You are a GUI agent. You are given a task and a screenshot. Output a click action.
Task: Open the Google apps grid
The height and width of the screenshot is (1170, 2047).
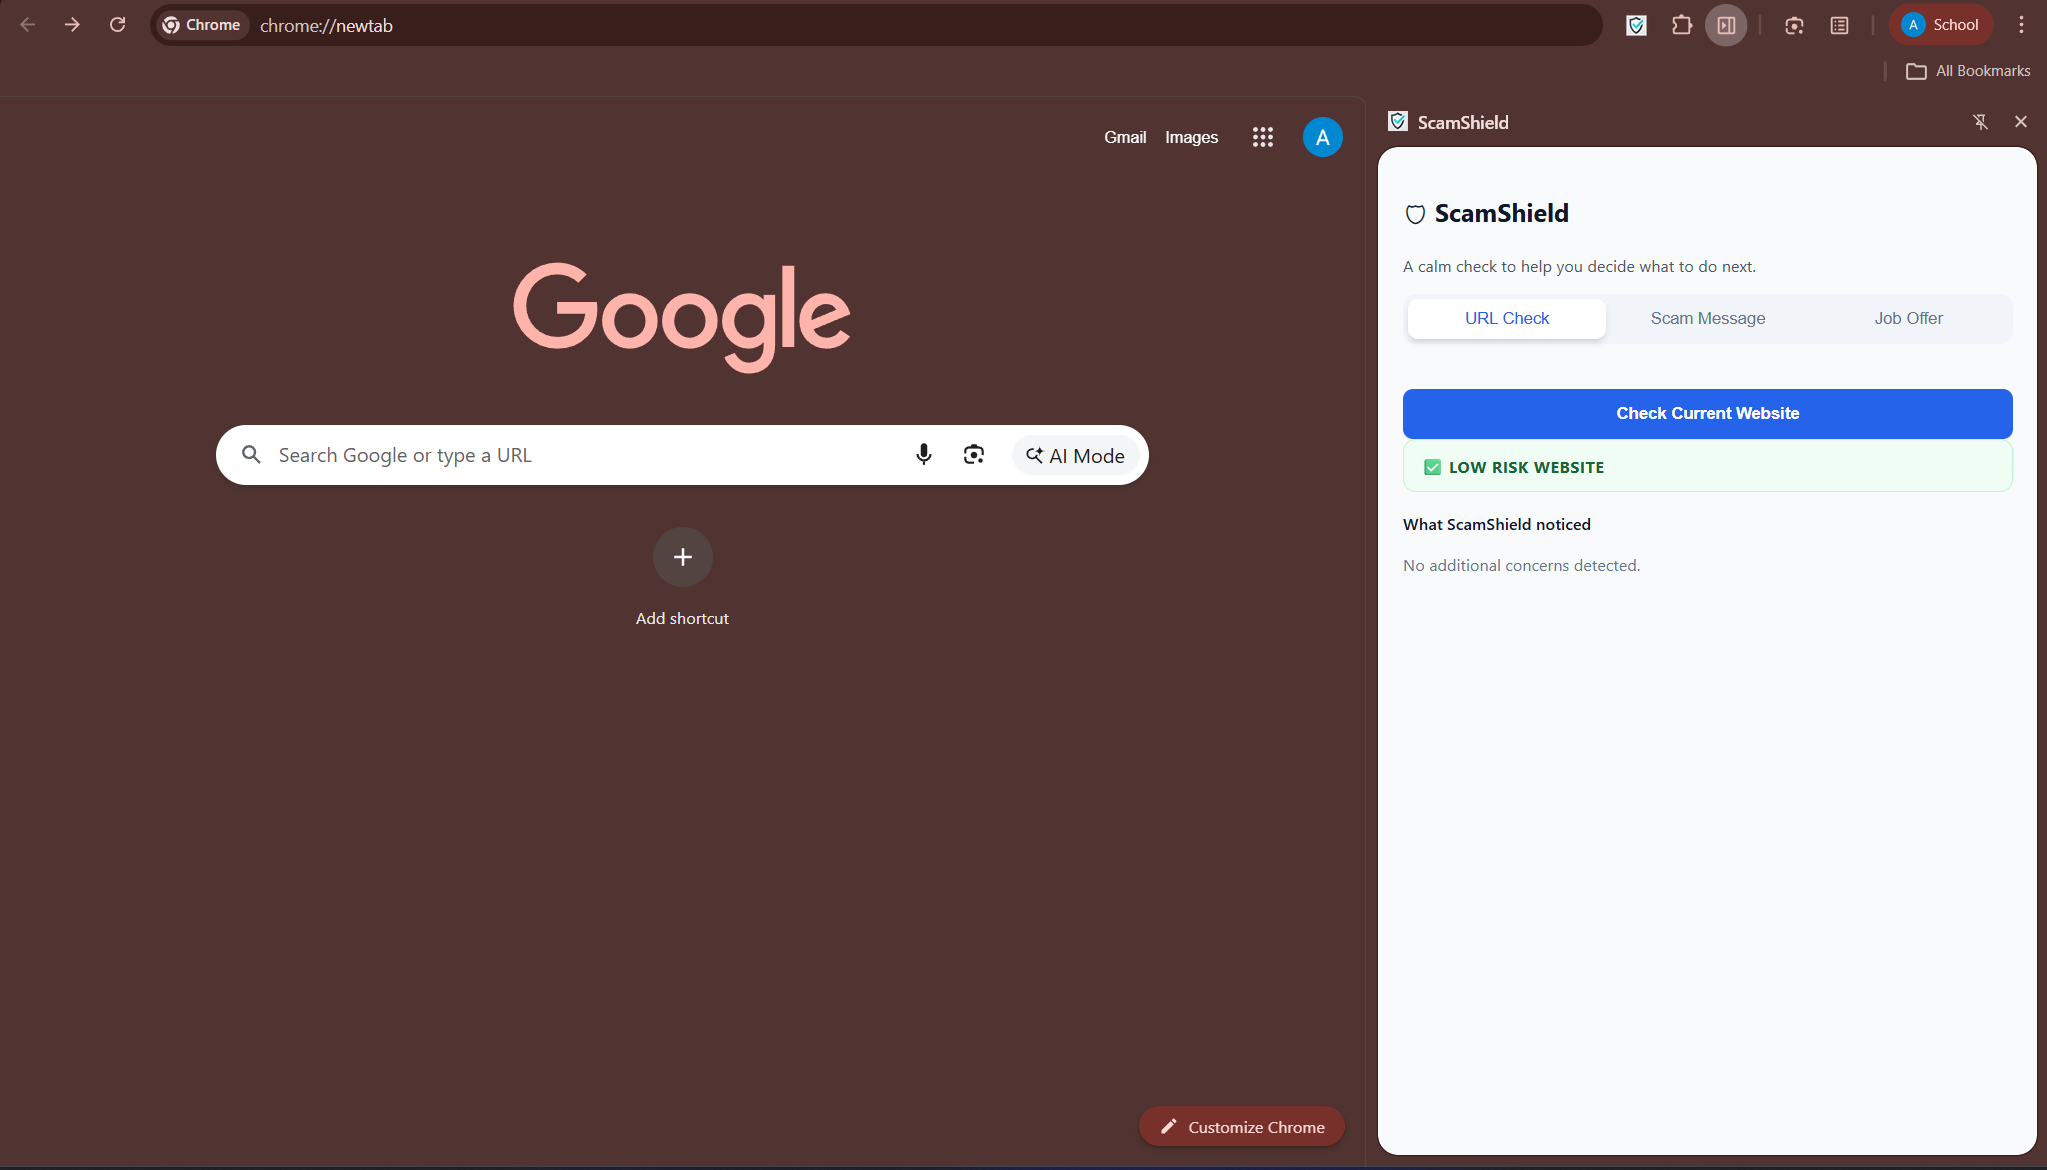(1263, 137)
